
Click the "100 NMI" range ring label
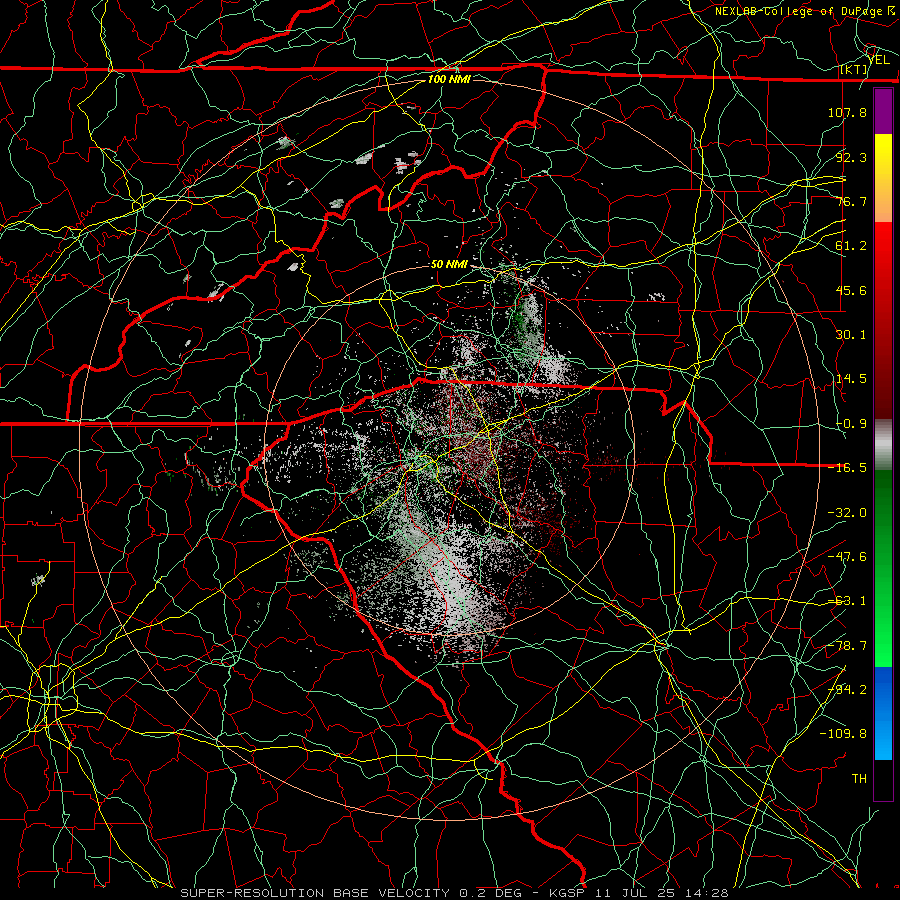(449, 79)
